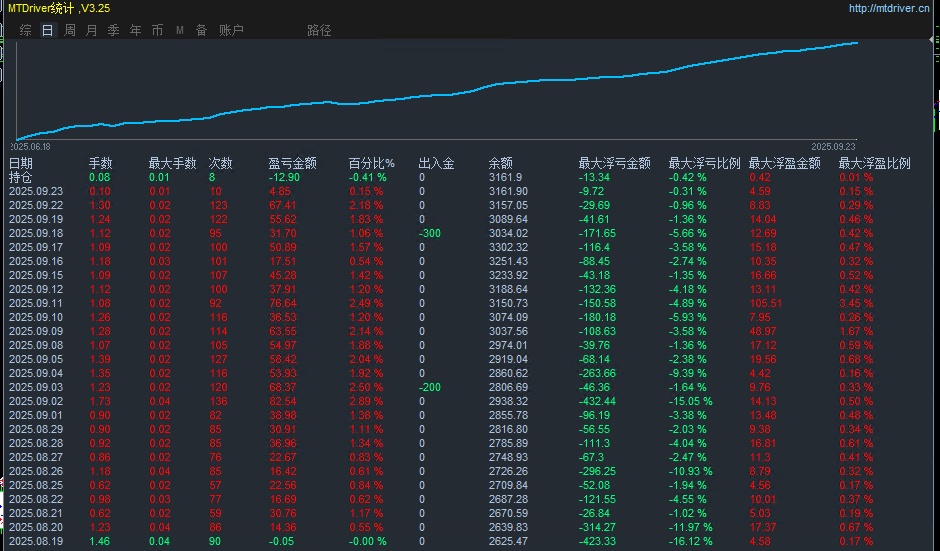The image size is (940, 551).
Task: Click the 48.97 max floating profit
Action: click(x=763, y=331)
